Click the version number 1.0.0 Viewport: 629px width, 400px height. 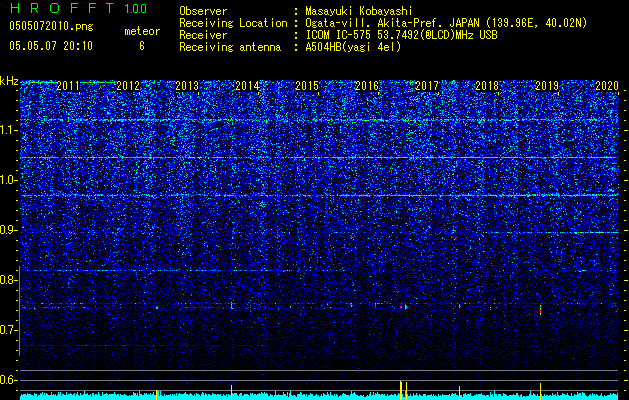136,9
